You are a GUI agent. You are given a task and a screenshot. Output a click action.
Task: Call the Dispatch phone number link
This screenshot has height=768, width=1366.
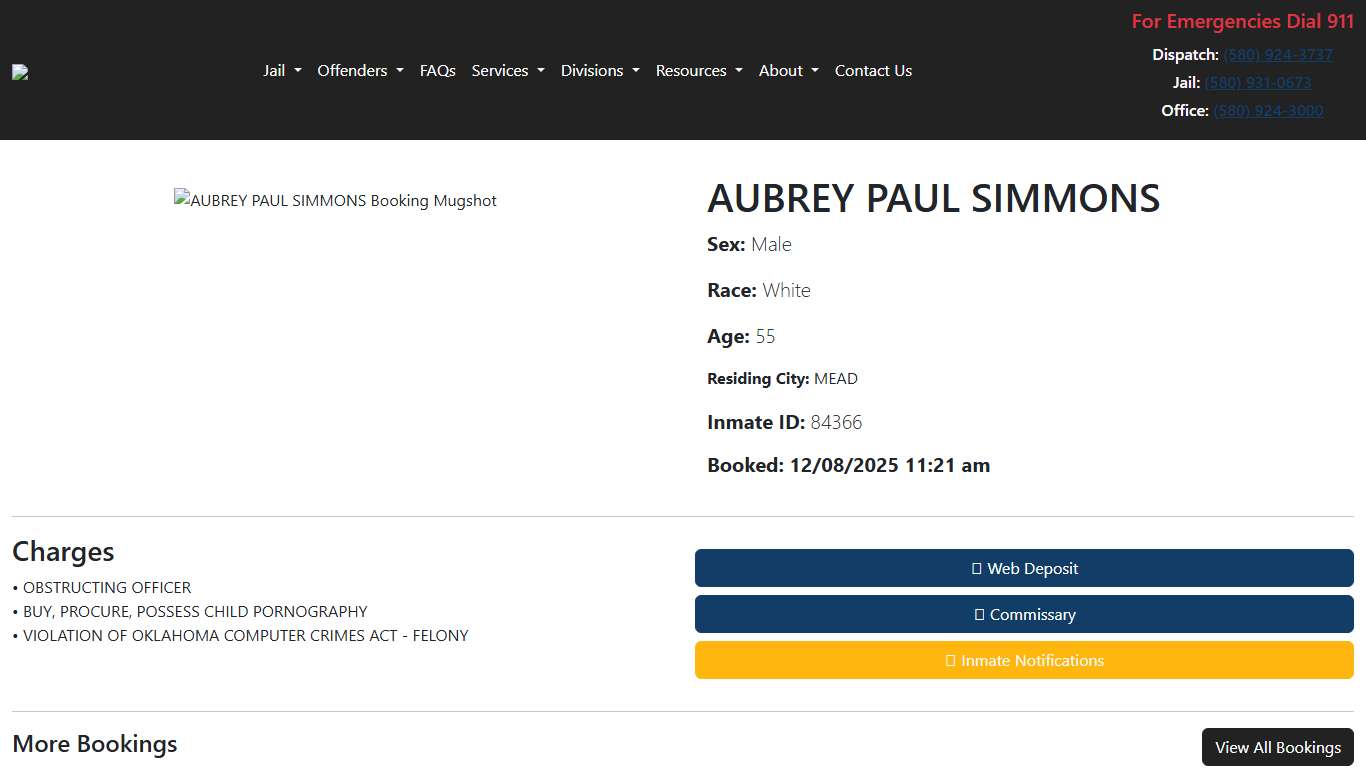point(1278,54)
